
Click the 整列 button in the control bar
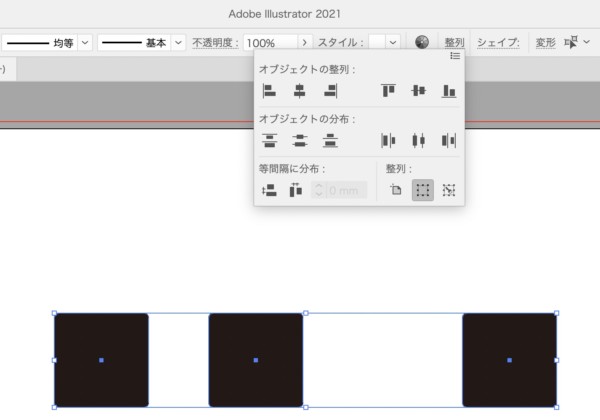(x=454, y=43)
